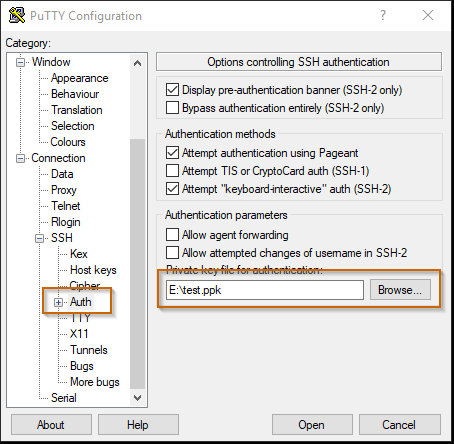Close the PuTTY Configuration window

(428, 15)
